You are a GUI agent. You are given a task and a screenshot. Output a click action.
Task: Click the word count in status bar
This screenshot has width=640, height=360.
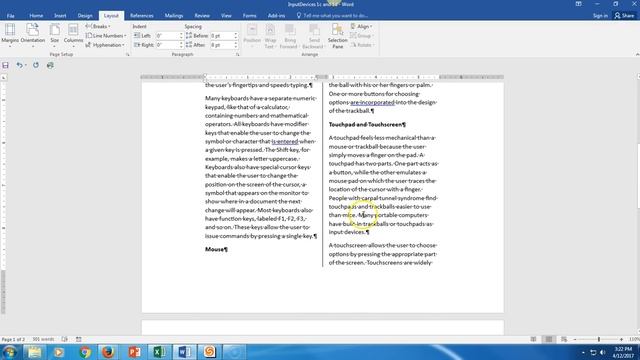[x=43, y=340]
